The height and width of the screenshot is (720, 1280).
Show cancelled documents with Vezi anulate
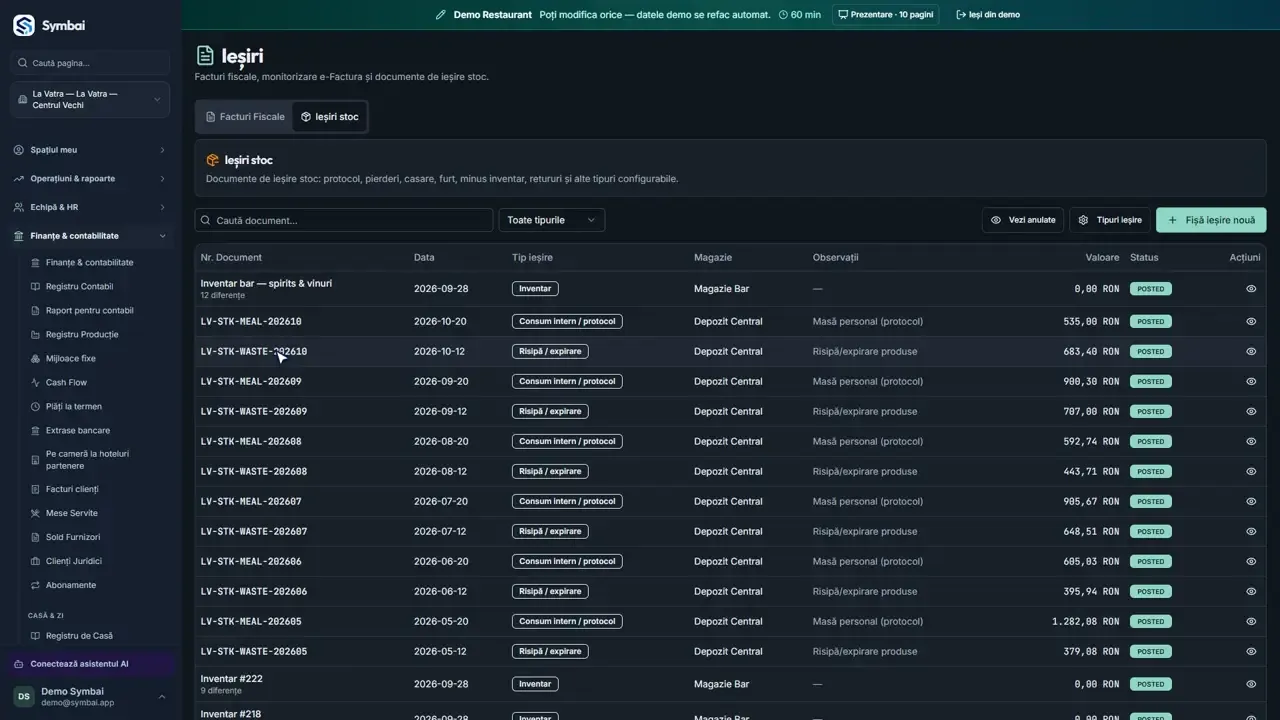coord(1023,220)
